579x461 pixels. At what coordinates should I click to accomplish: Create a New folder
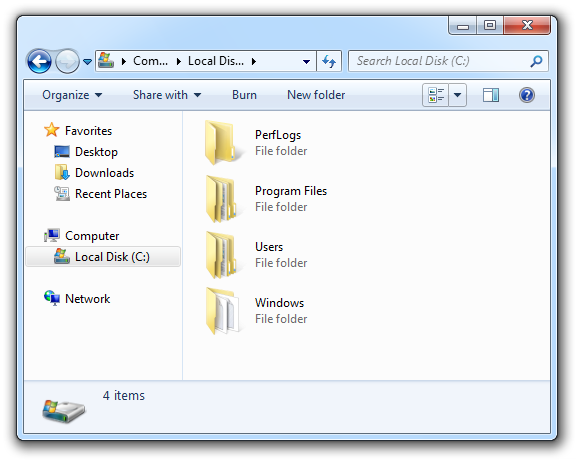[x=316, y=95]
